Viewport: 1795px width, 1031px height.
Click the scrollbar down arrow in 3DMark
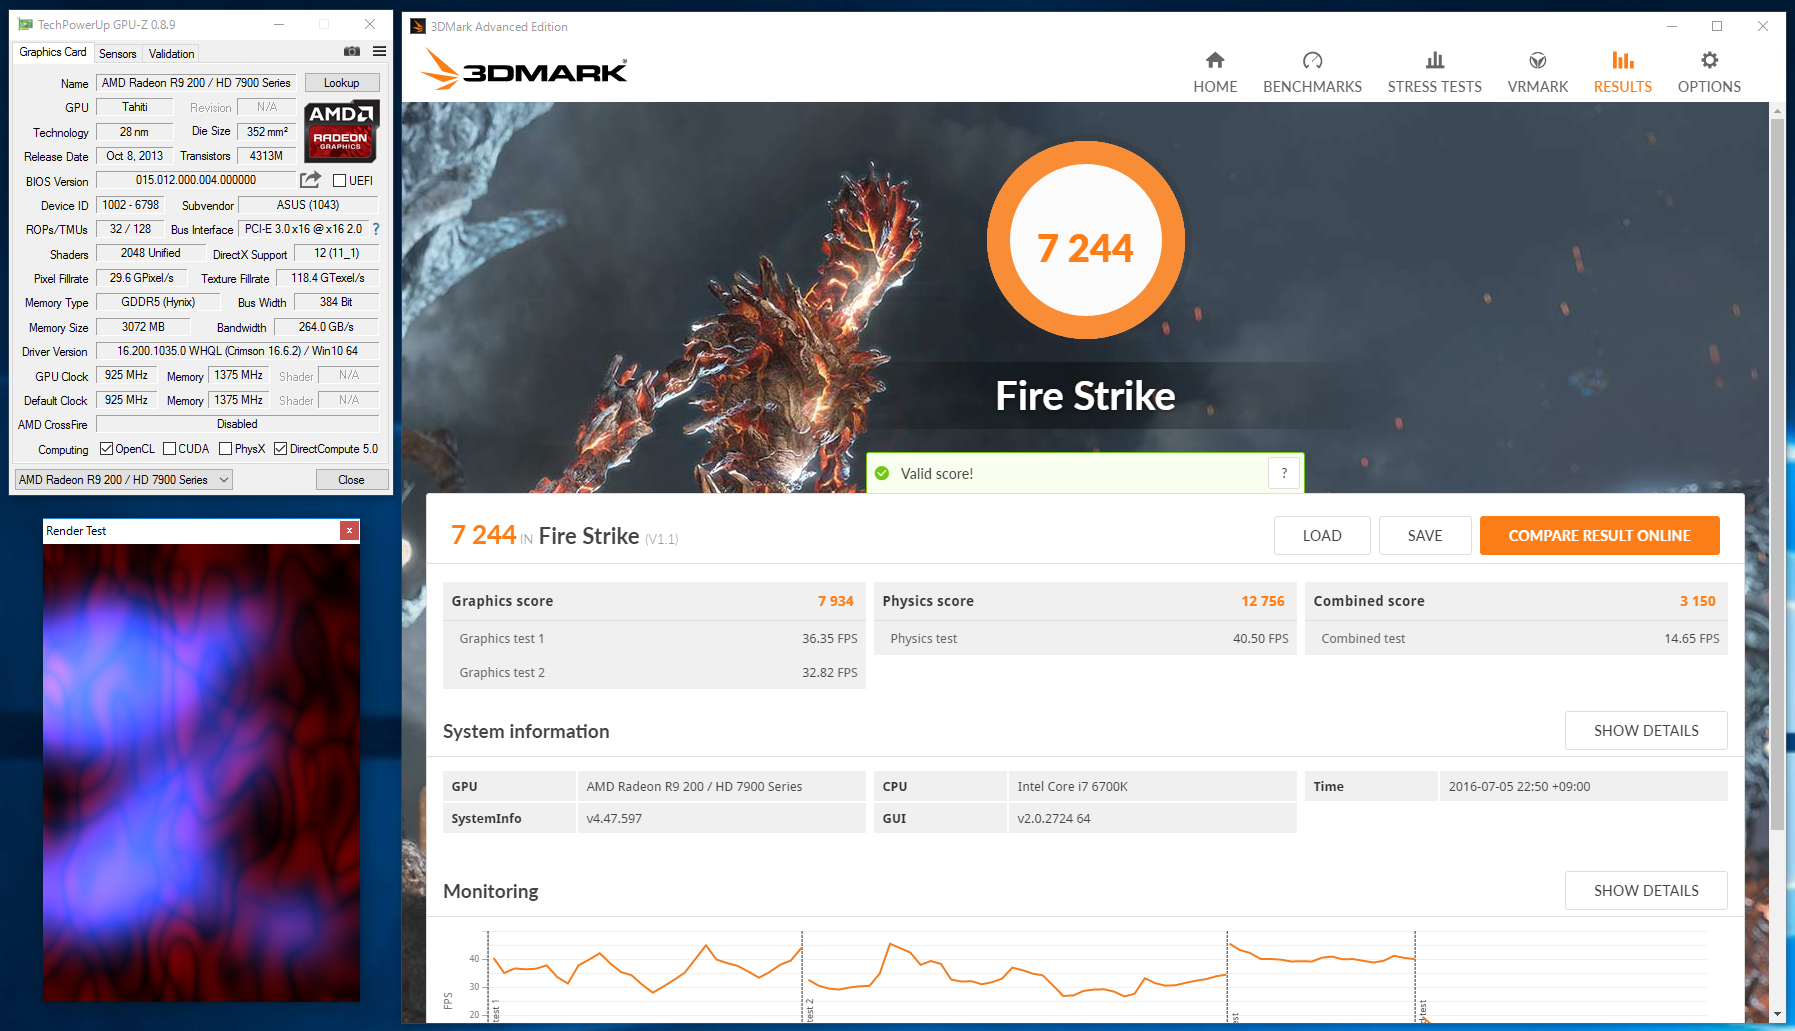click(1777, 1014)
